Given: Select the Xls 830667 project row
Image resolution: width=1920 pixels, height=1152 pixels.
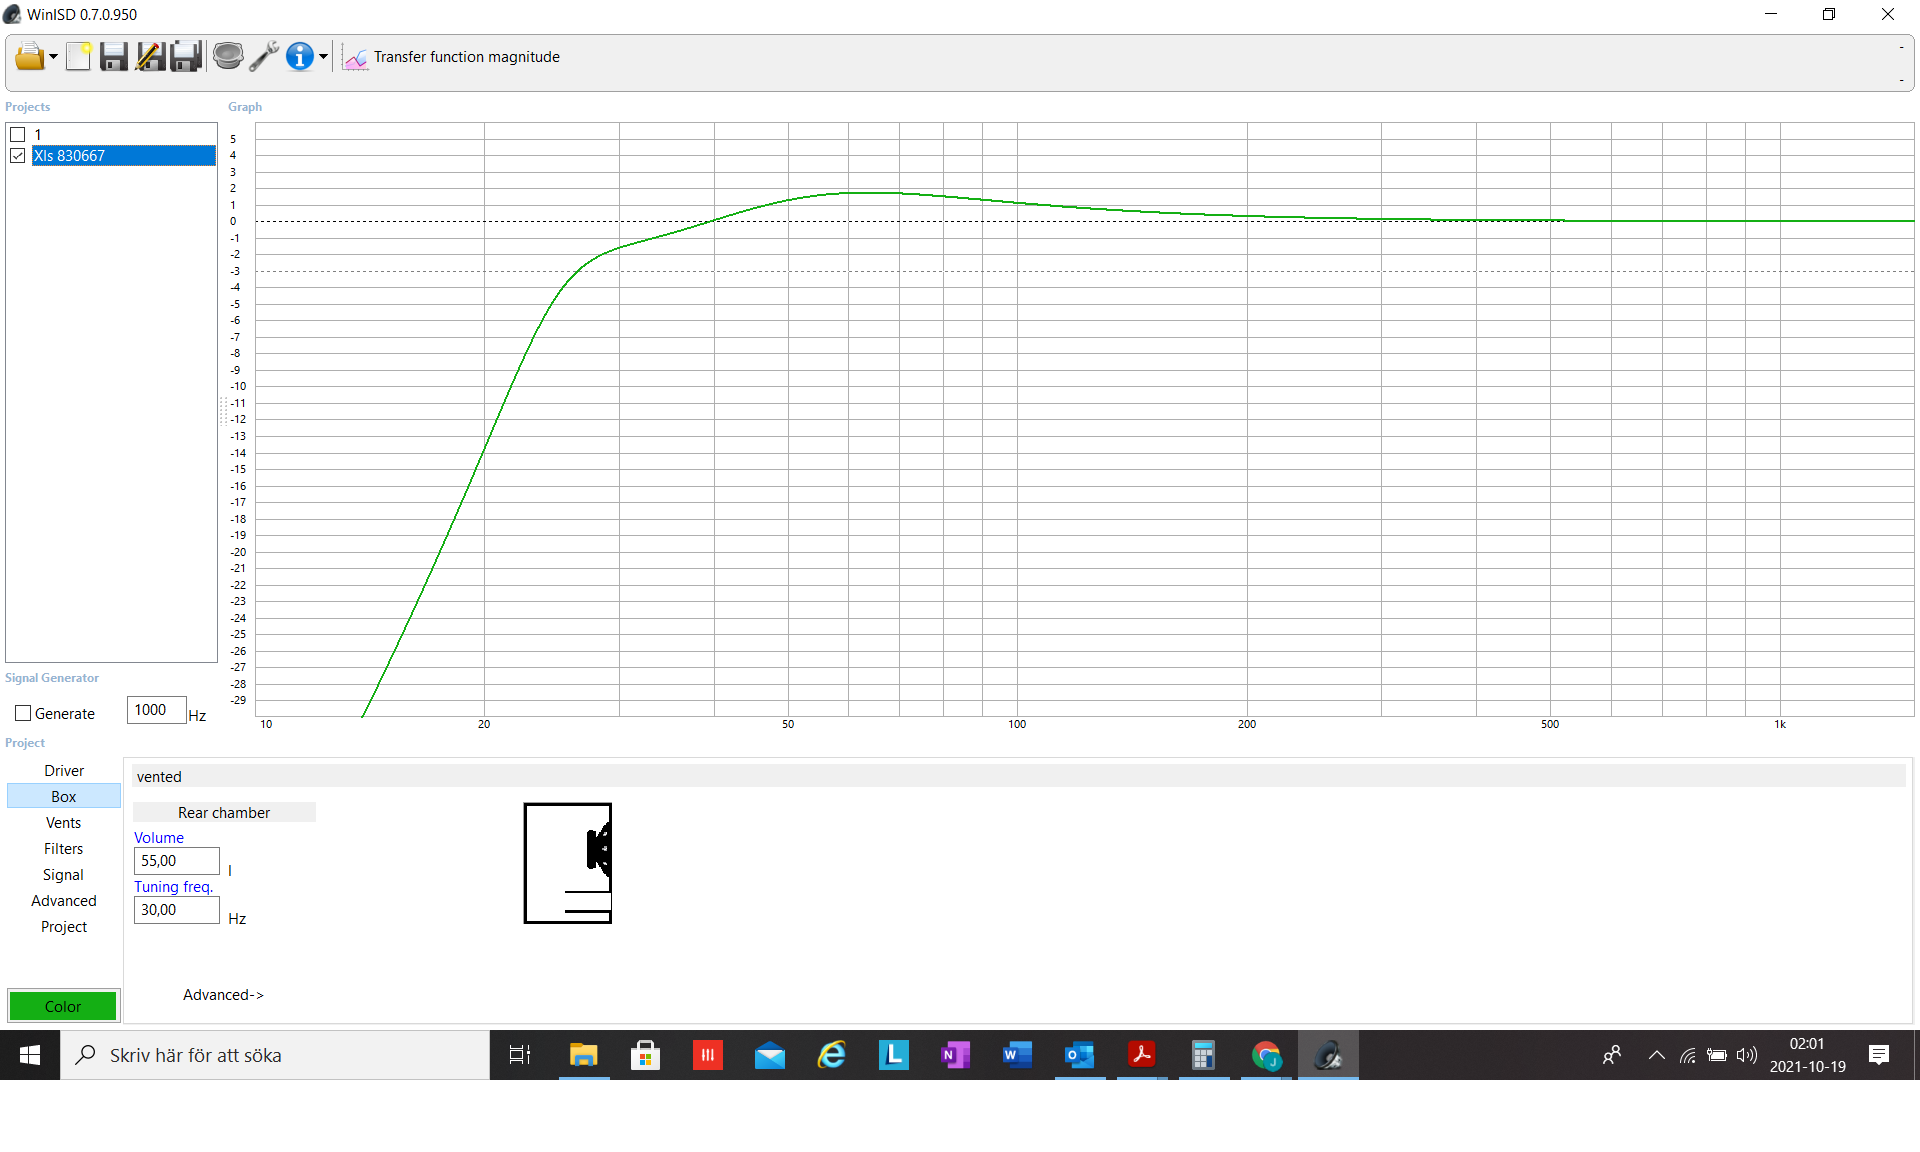Looking at the screenshot, I should pos(124,155).
